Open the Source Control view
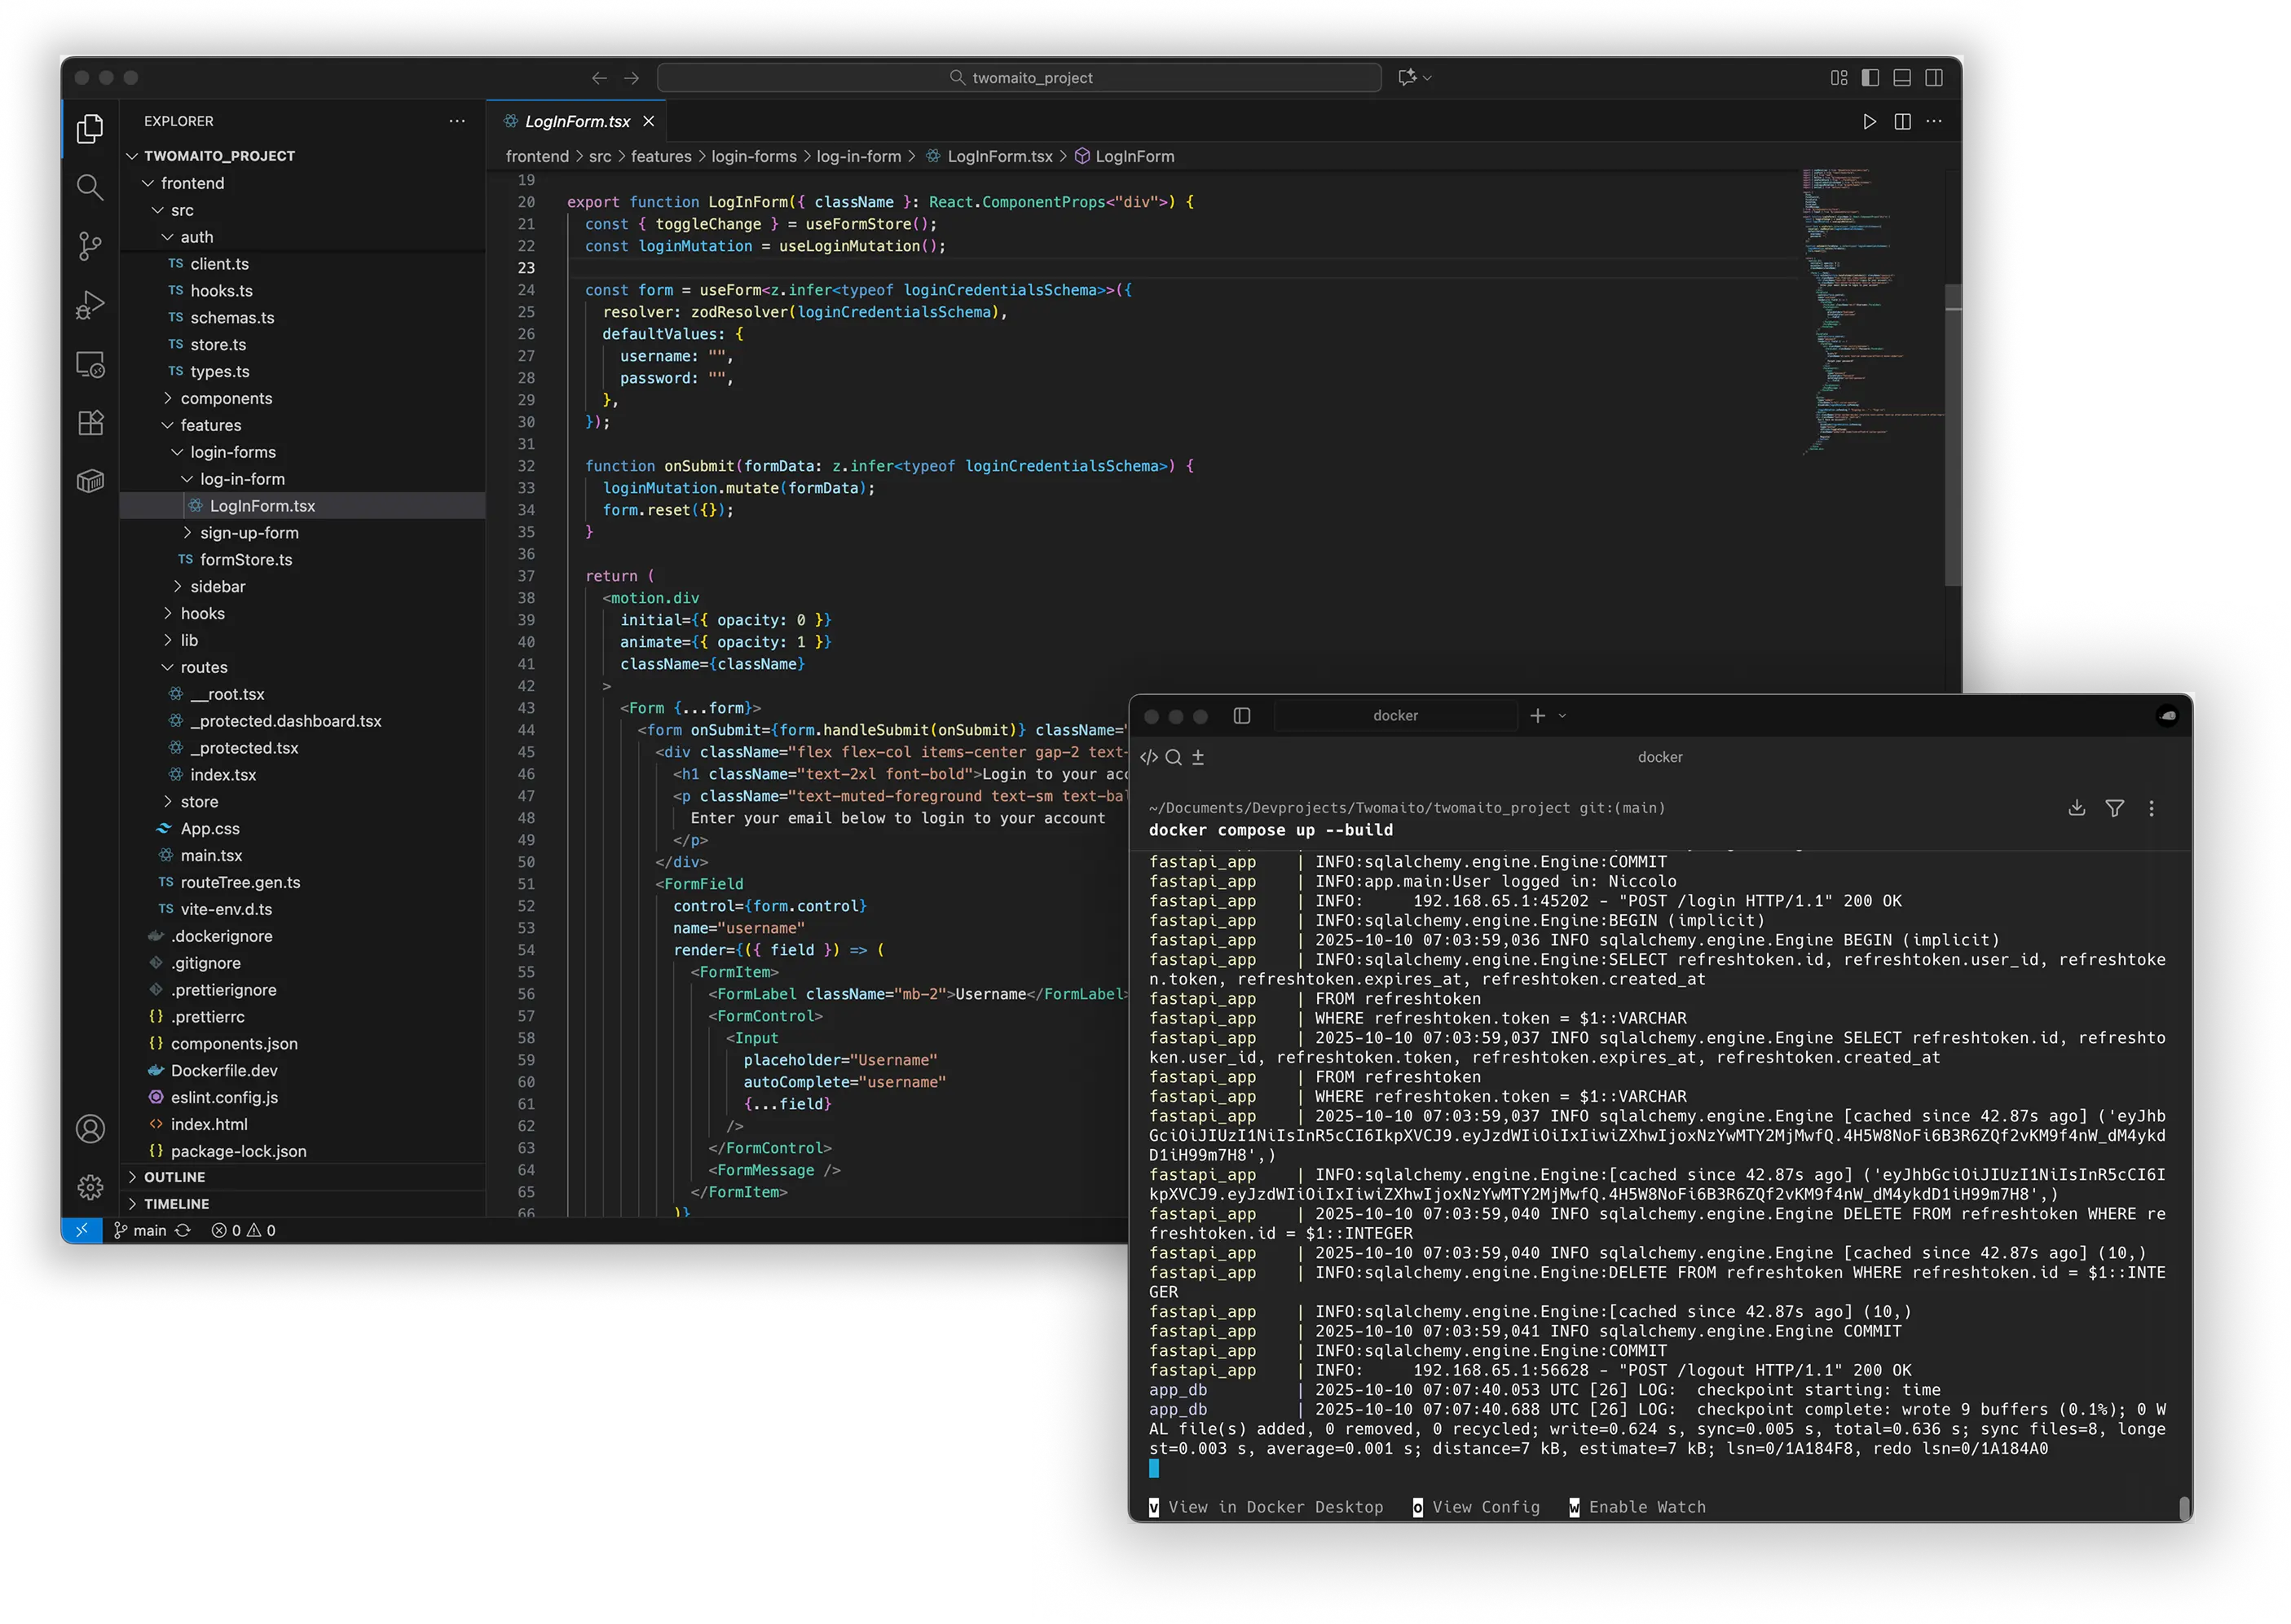2291x1624 pixels. (x=90, y=246)
